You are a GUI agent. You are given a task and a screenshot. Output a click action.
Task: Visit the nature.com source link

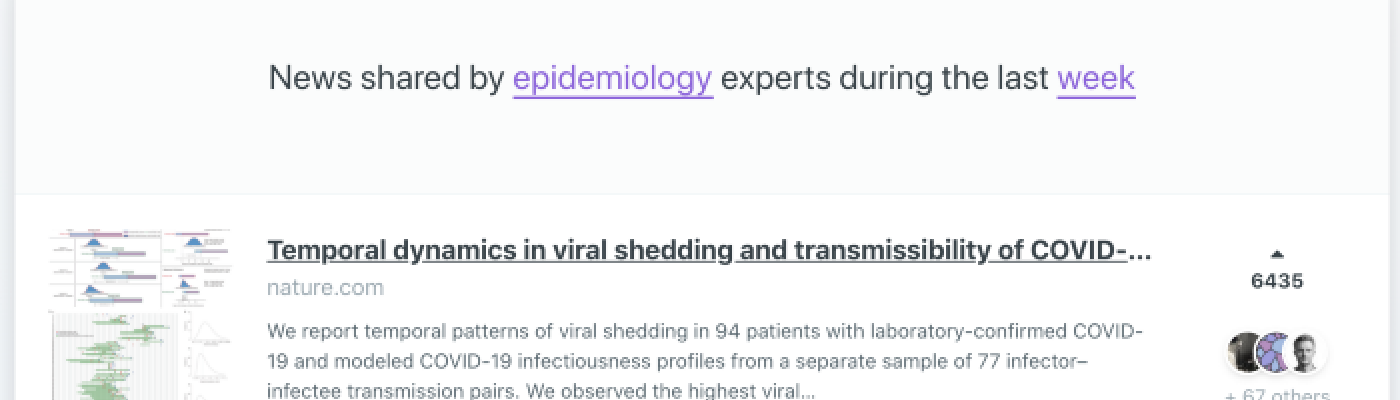point(325,288)
